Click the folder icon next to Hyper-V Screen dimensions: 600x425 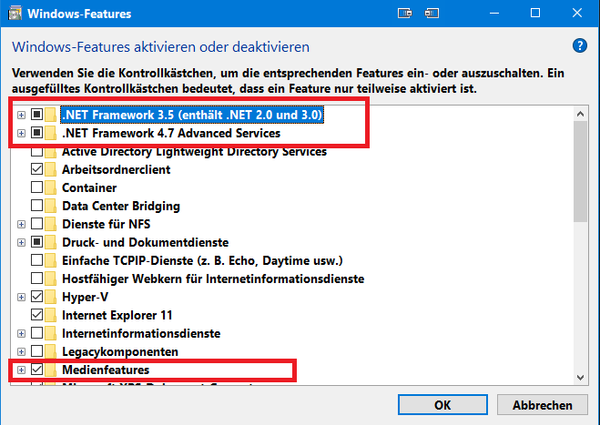pyautogui.click(x=51, y=297)
